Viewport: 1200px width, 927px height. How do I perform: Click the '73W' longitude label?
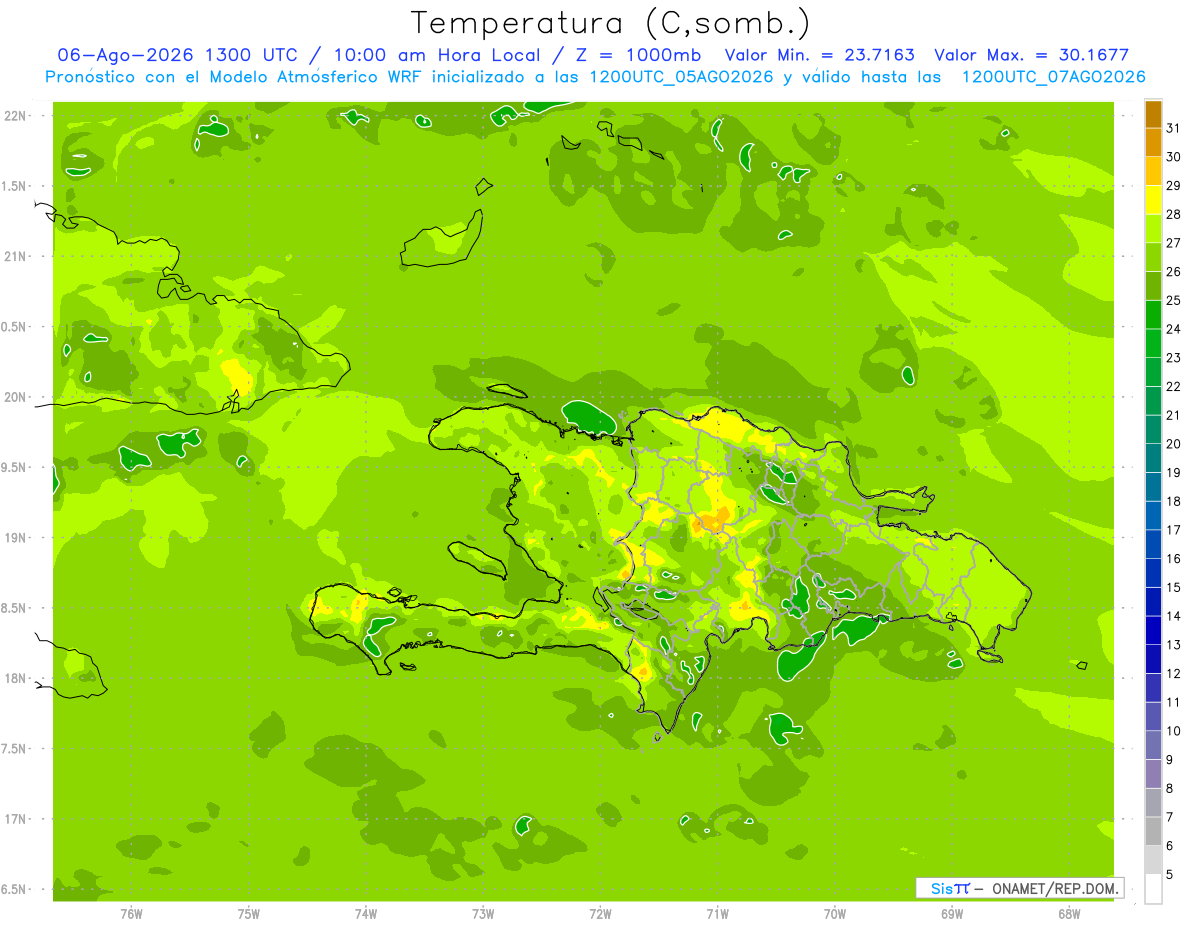tap(483, 913)
